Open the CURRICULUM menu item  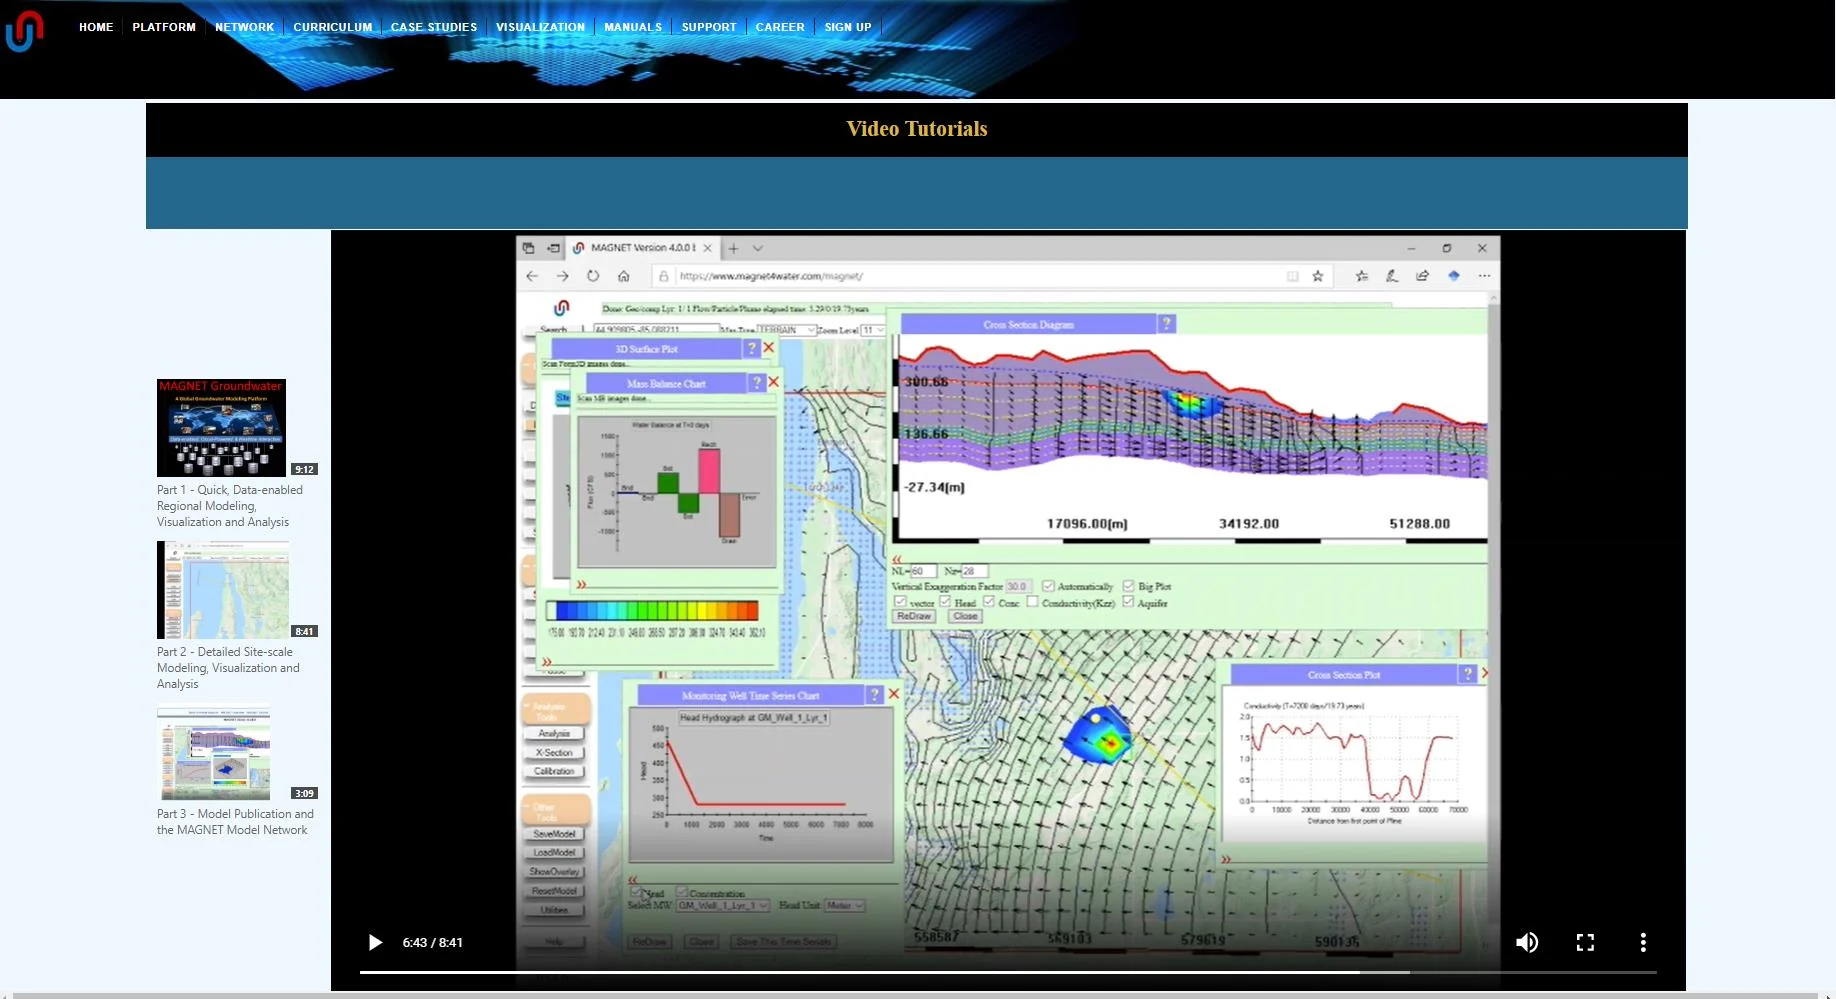pyautogui.click(x=332, y=27)
